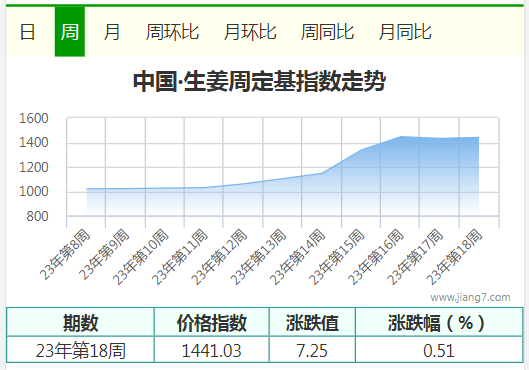Switch to 周环比 tab
The width and height of the screenshot is (529, 370).
click(172, 32)
